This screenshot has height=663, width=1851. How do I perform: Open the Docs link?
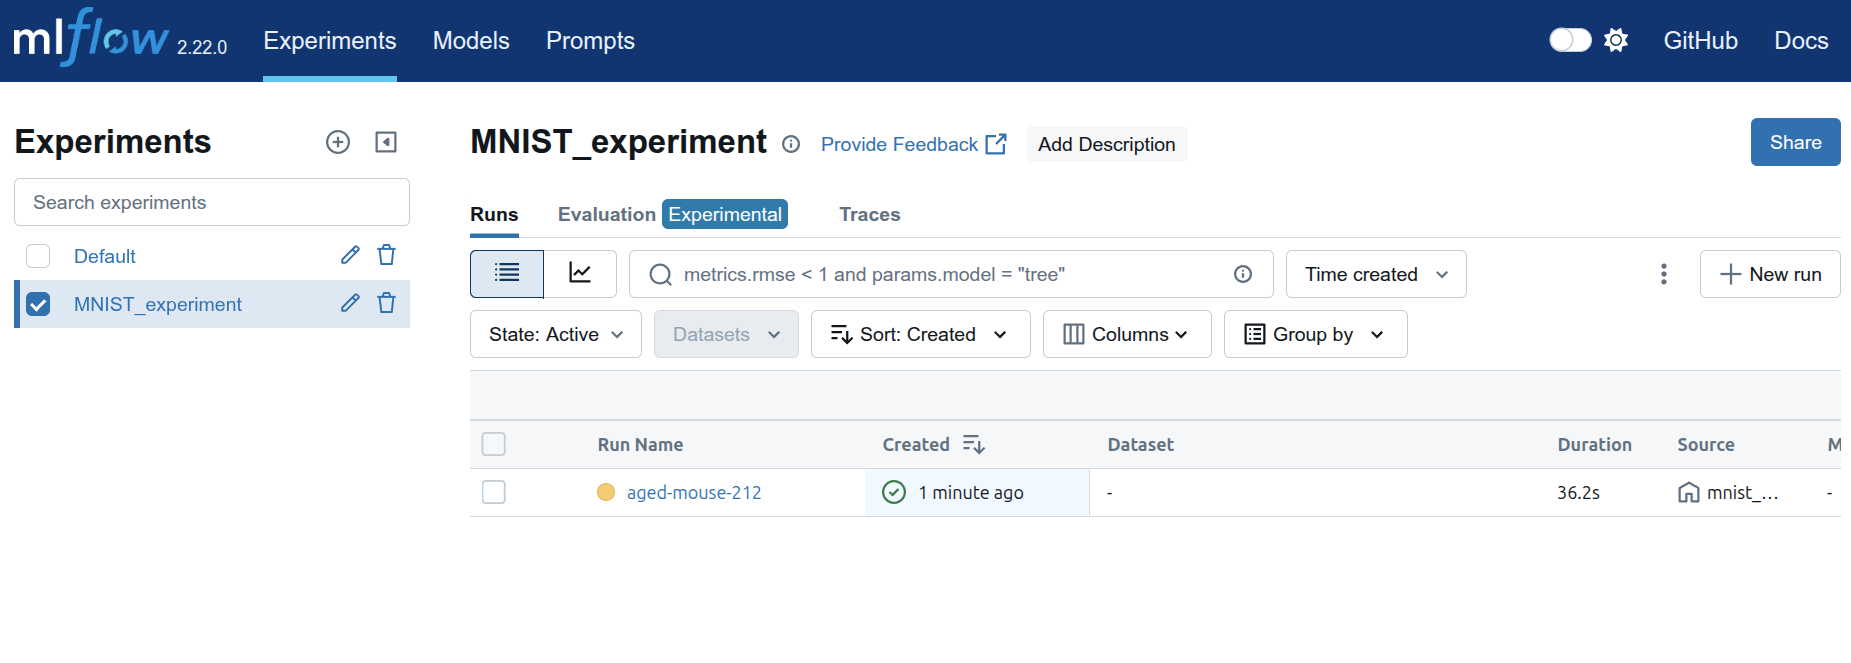pyautogui.click(x=1801, y=41)
